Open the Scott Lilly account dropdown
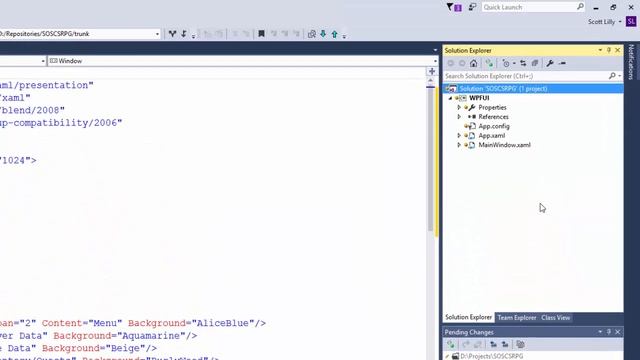This screenshot has width=640, height=360. click(x=604, y=22)
